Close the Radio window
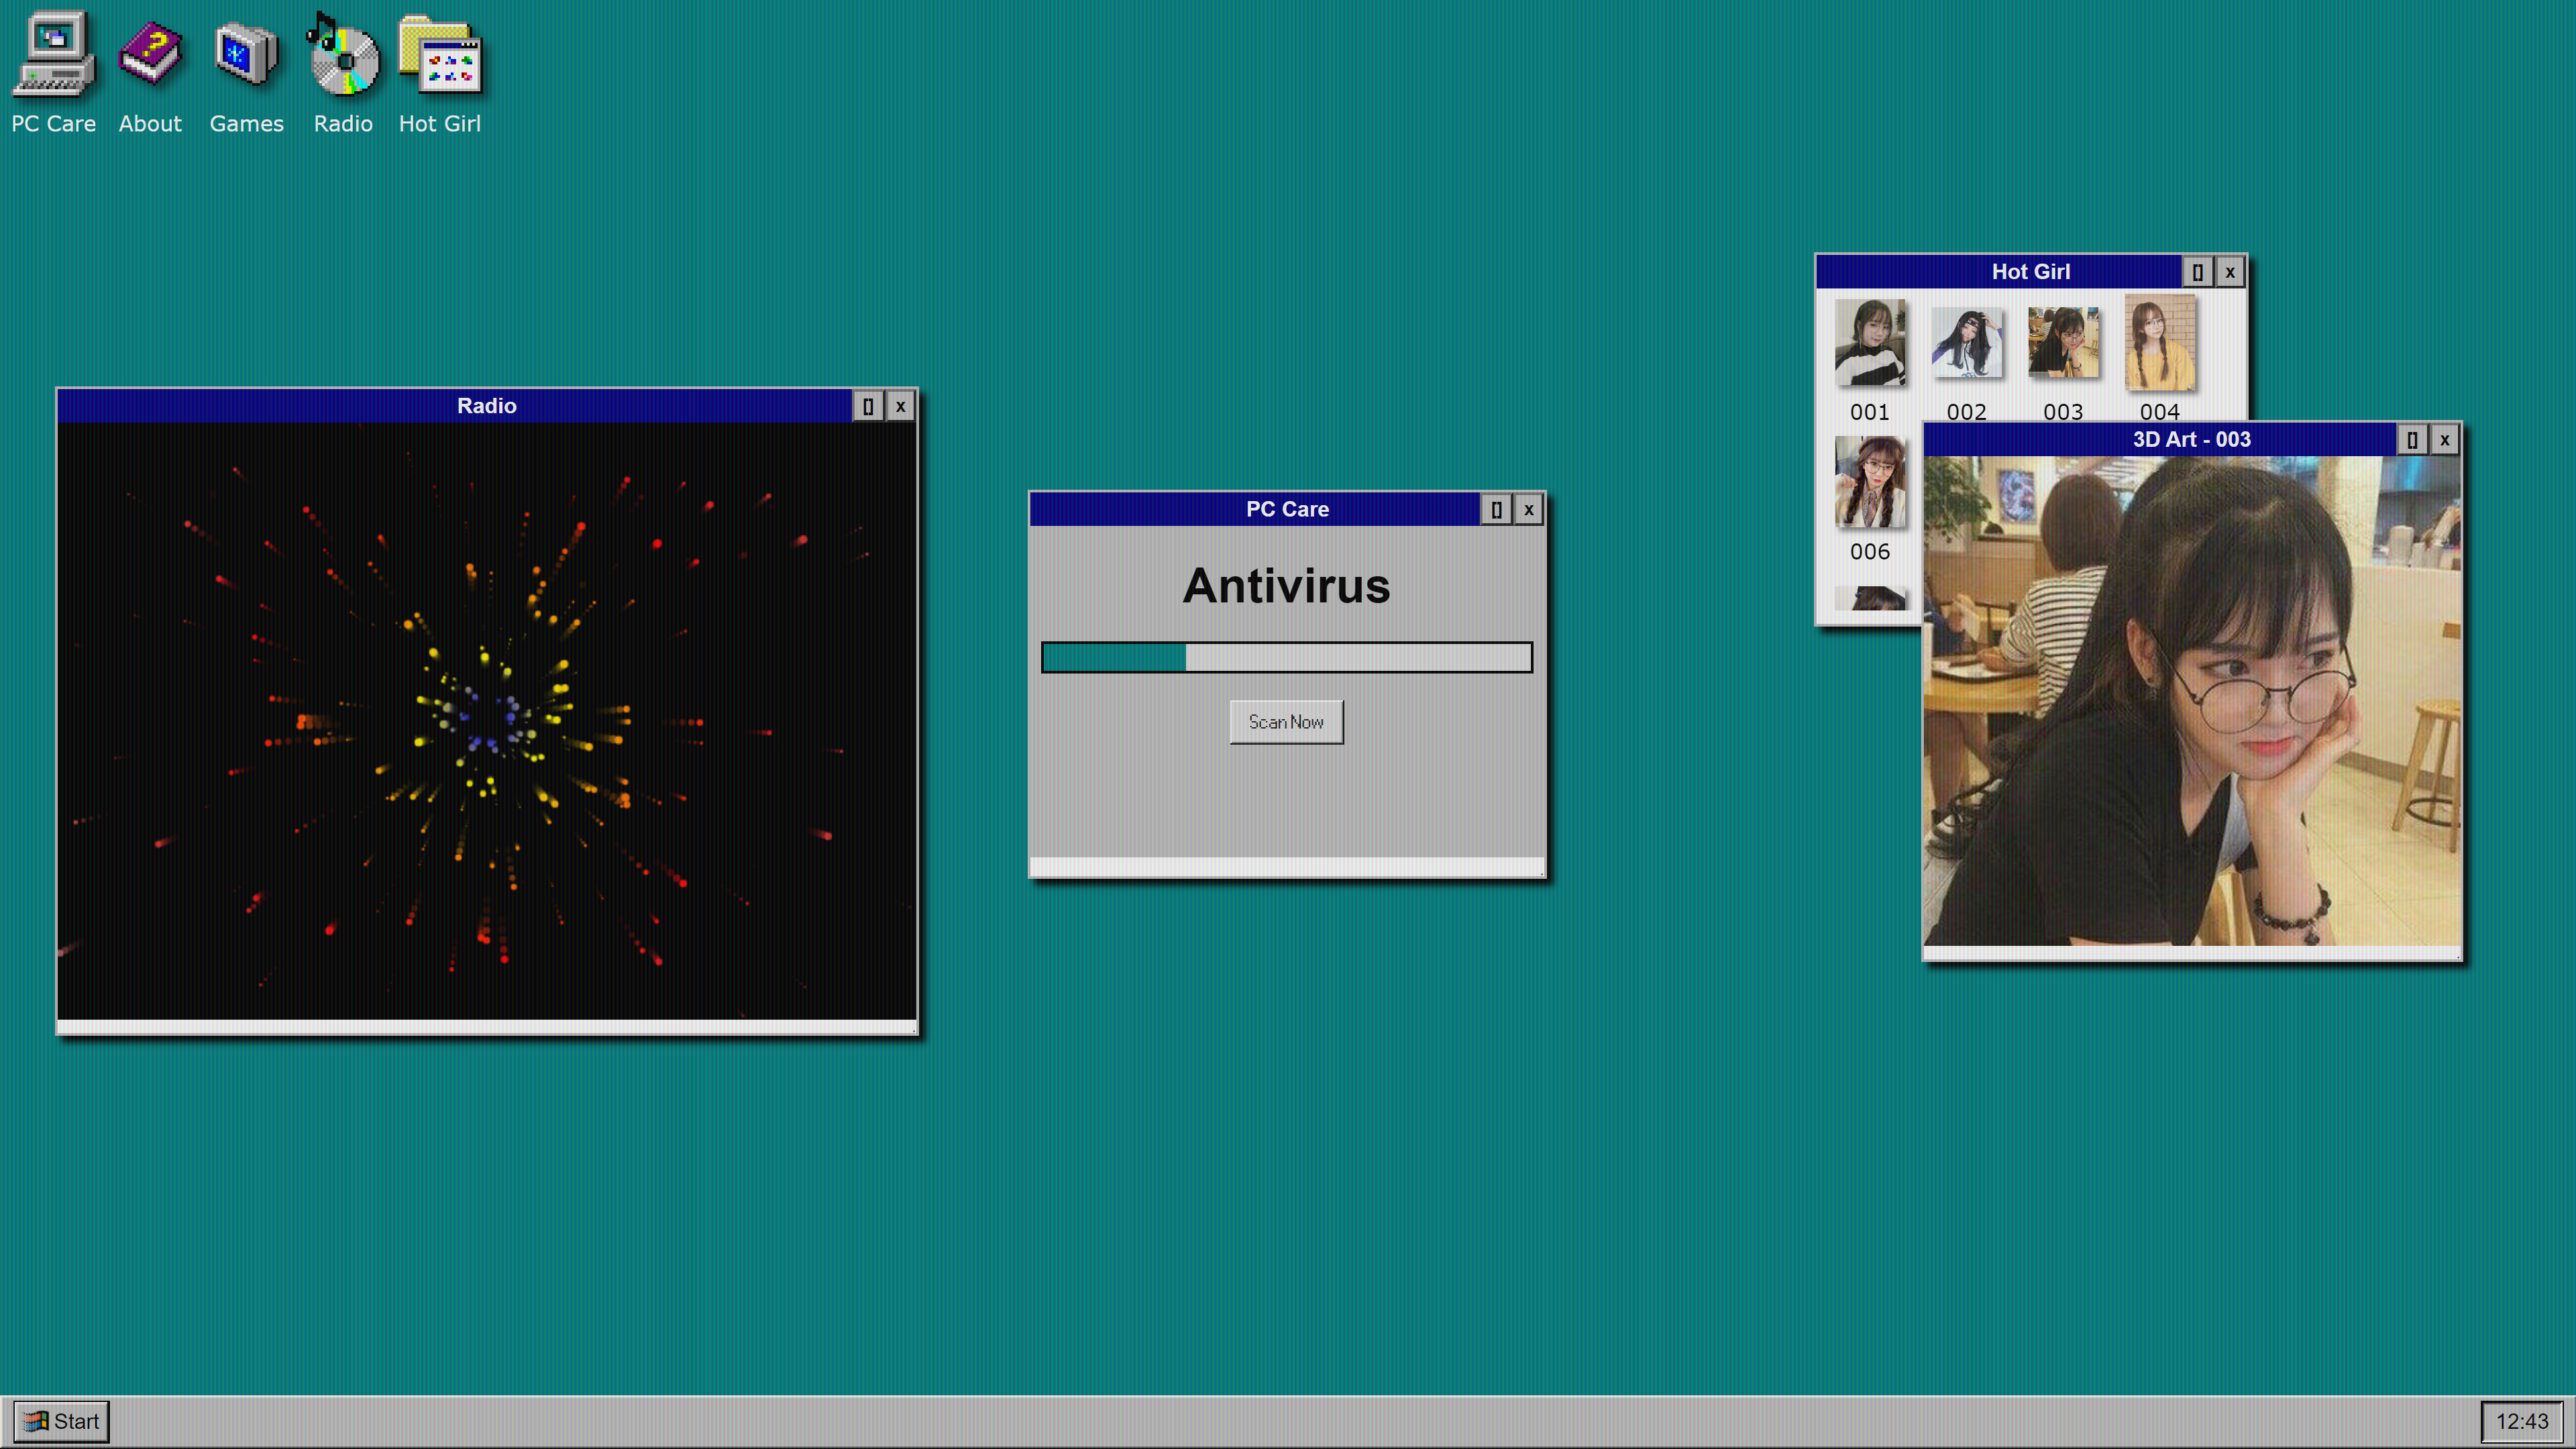This screenshot has height=1449, width=2576. (901, 406)
